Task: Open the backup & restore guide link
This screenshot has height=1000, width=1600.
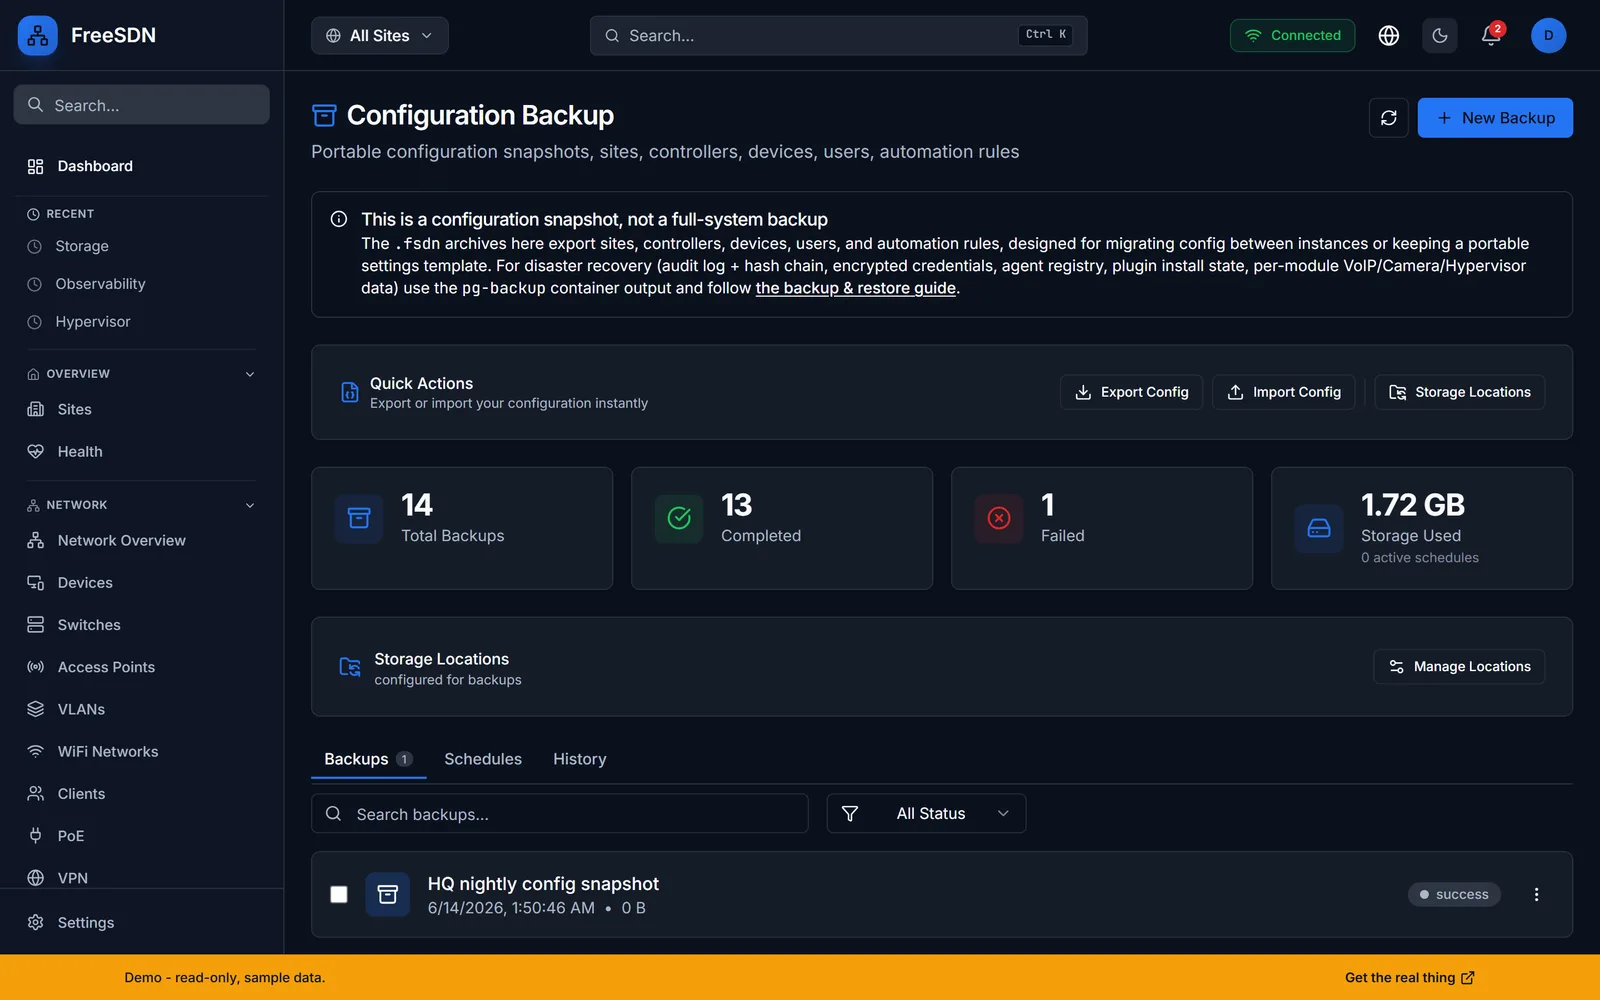Action: (856, 288)
